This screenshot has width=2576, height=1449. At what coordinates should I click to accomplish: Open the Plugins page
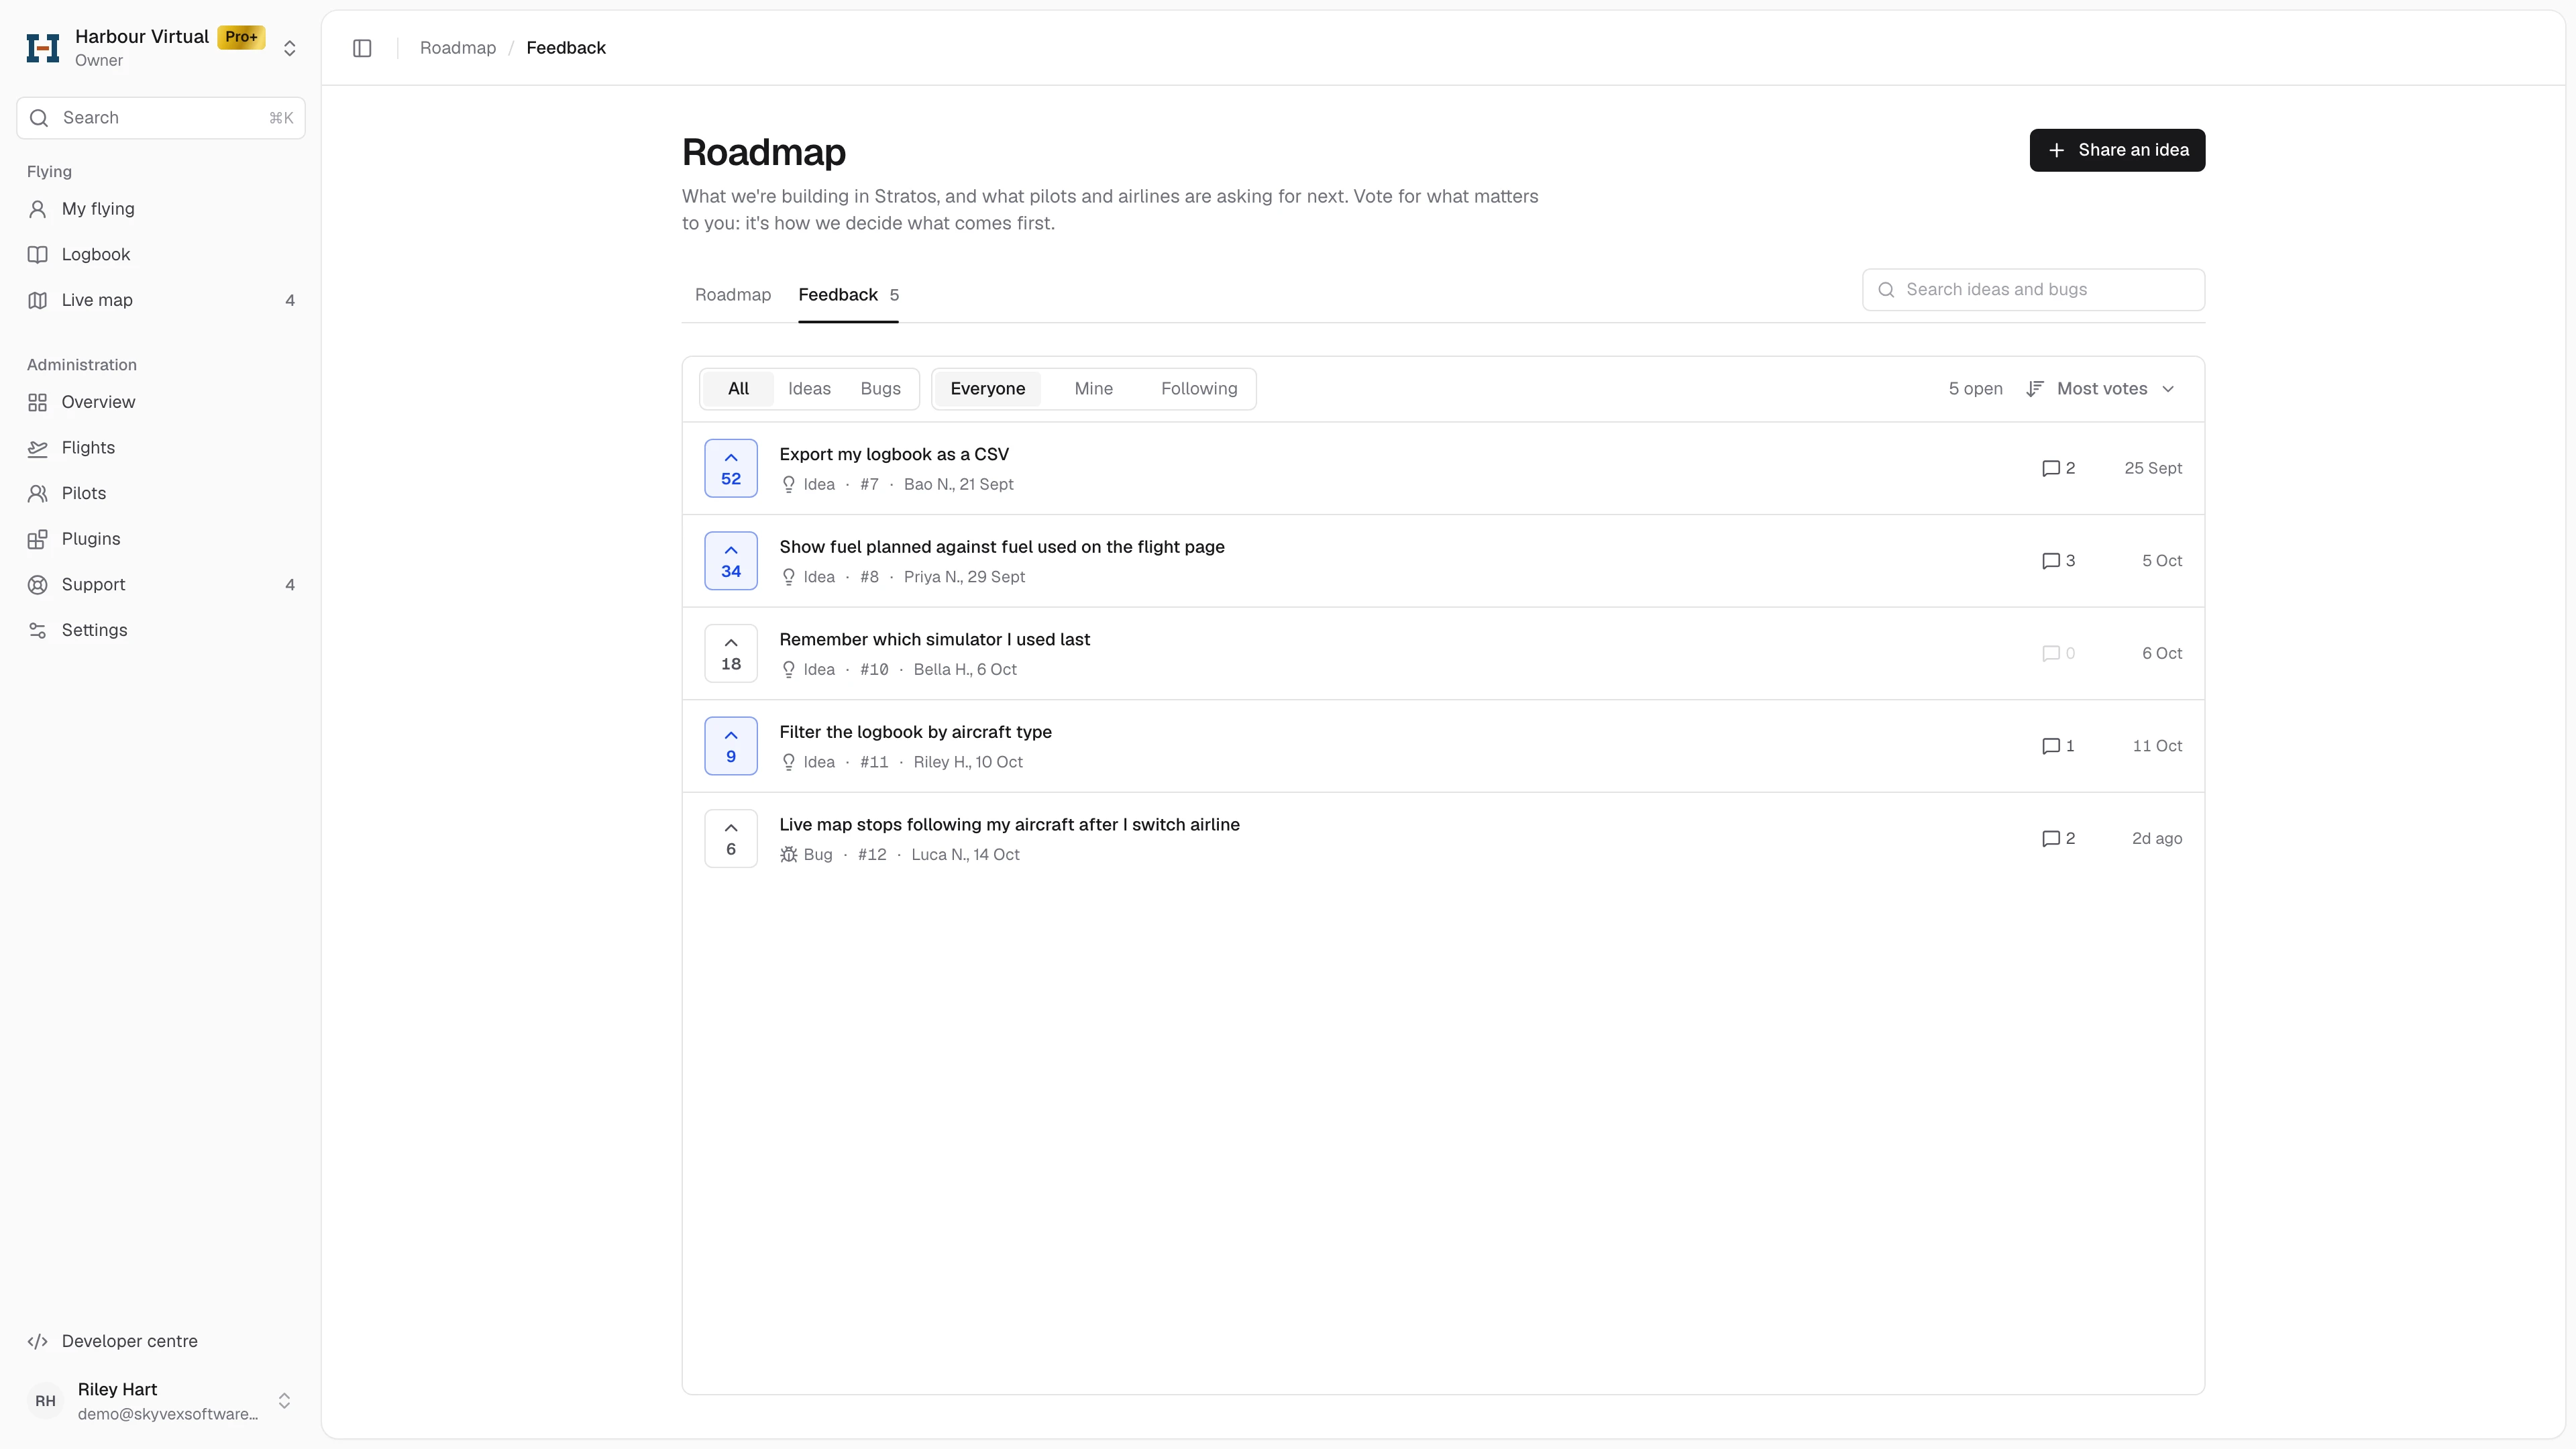161,539
